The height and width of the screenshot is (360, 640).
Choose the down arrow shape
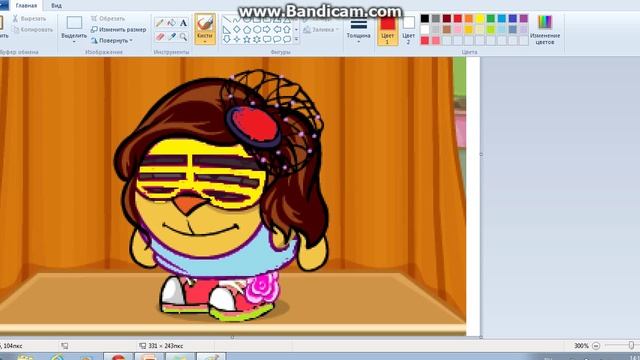(x=227, y=39)
